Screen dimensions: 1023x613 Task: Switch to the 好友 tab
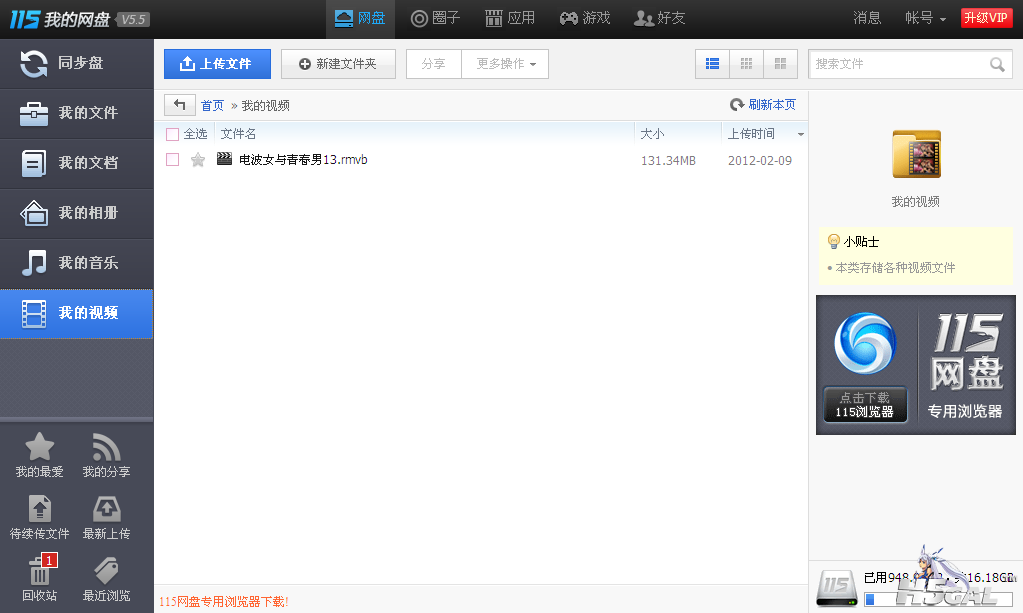pyautogui.click(x=660, y=18)
